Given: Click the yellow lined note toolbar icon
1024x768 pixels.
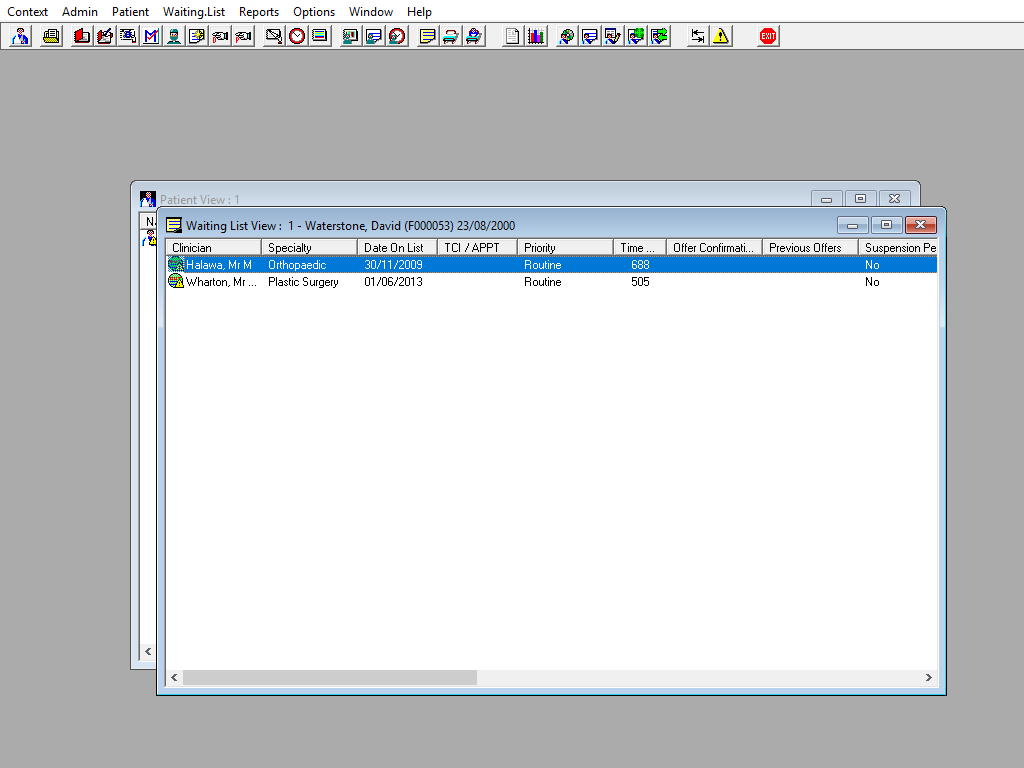Looking at the screenshot, I should [427, 36].
